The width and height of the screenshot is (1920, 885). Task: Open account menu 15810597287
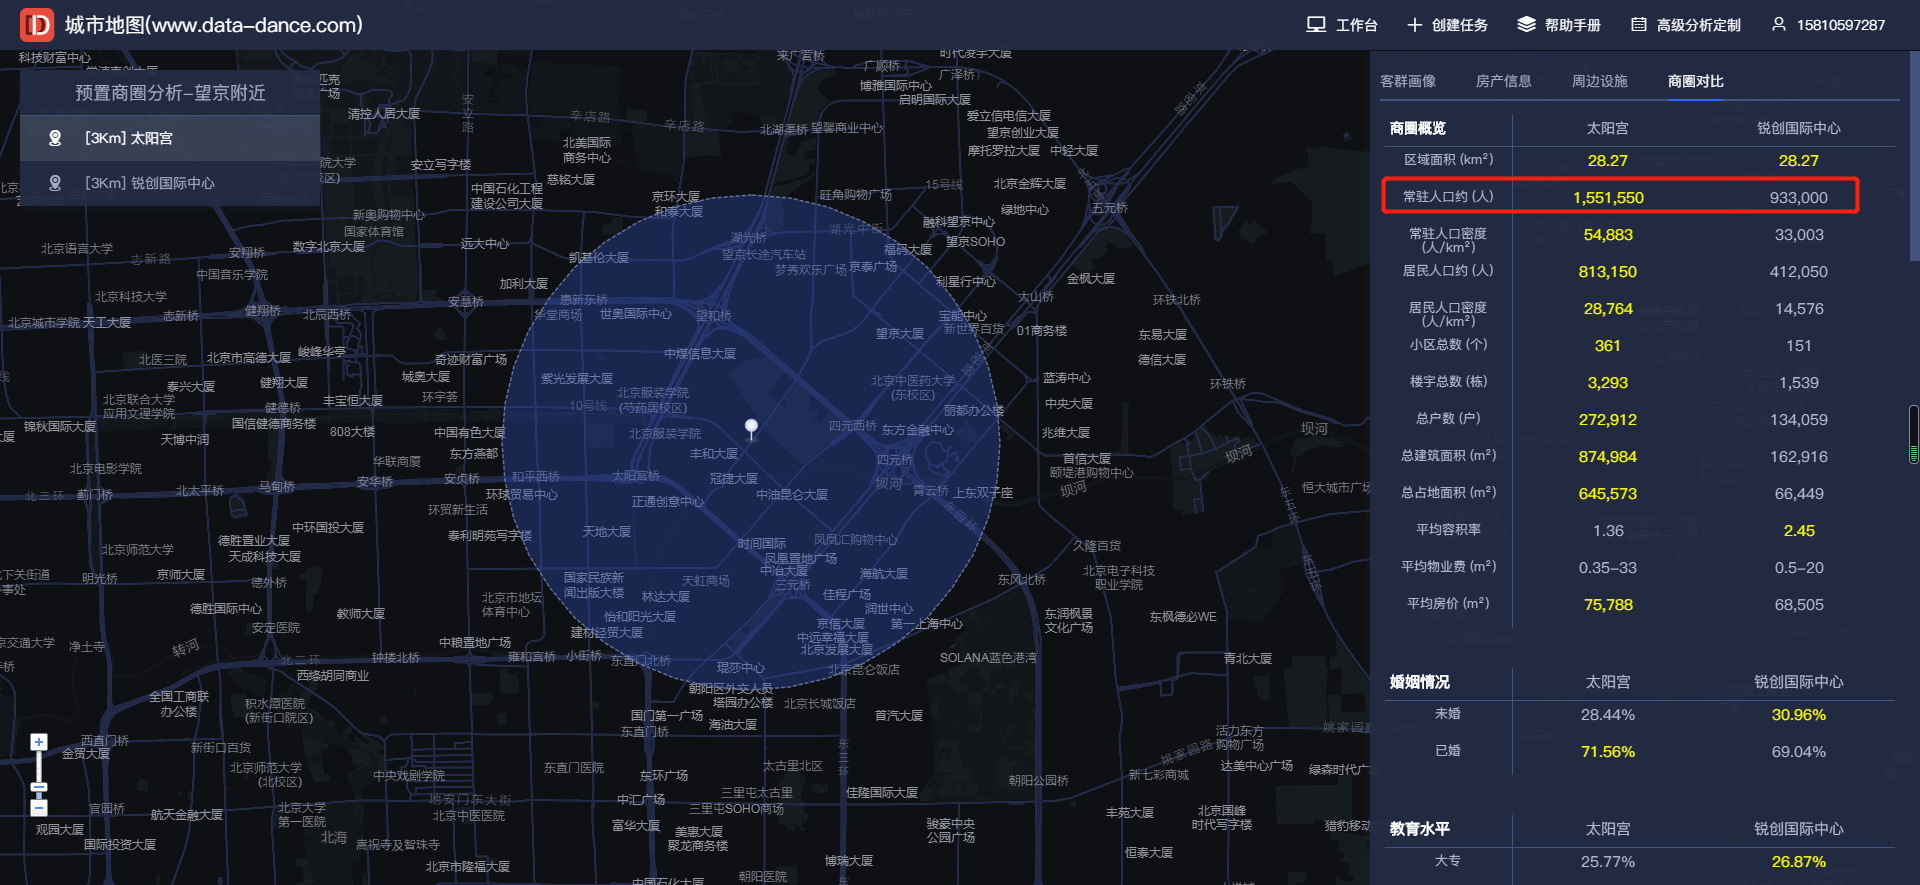coord(1841,25)
